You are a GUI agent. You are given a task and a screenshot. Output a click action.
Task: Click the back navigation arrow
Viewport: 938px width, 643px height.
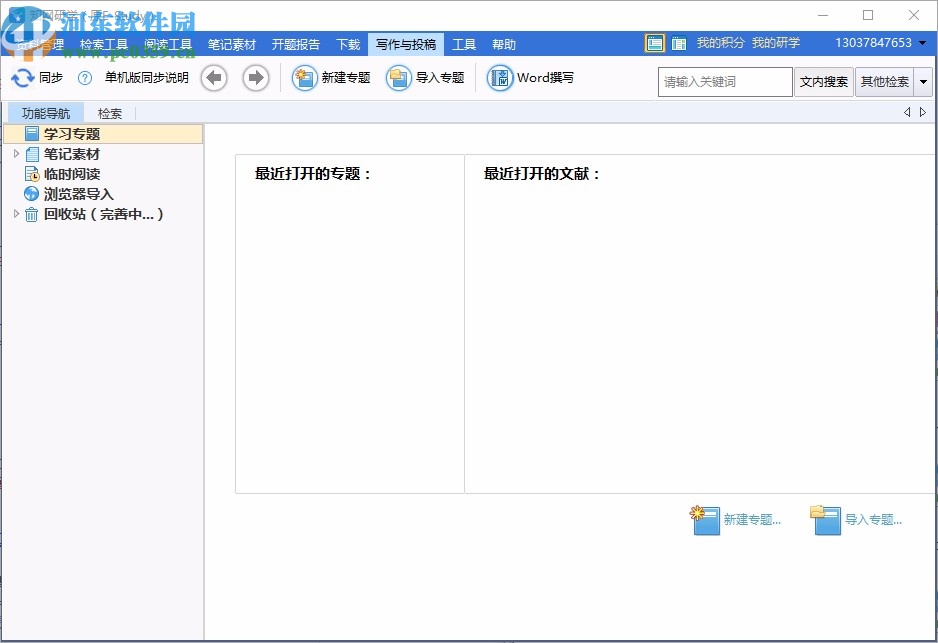pyautogui.click(x=214, y=77)
